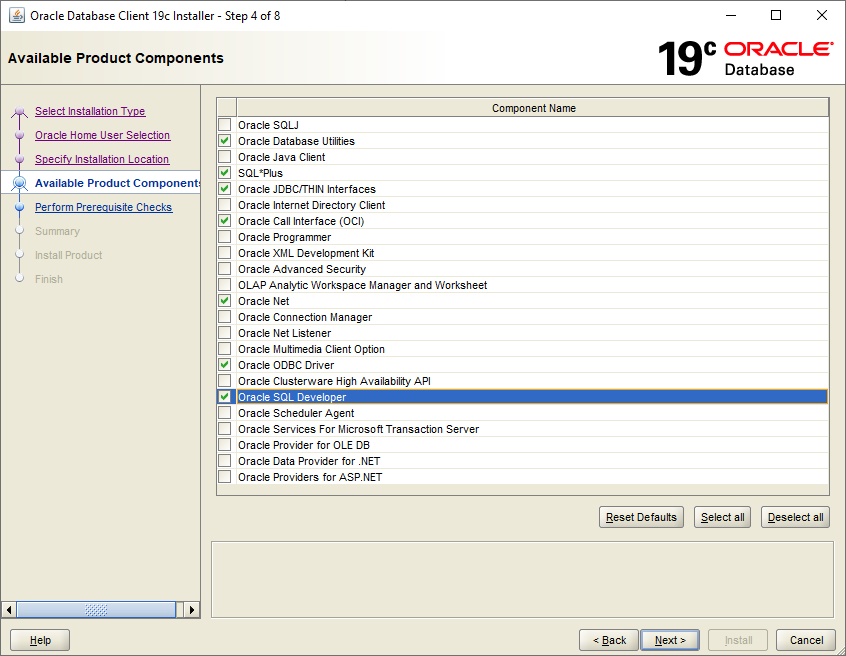The image size is (846, 656).
Task: Click the Component Name column header
Action: 533,108
